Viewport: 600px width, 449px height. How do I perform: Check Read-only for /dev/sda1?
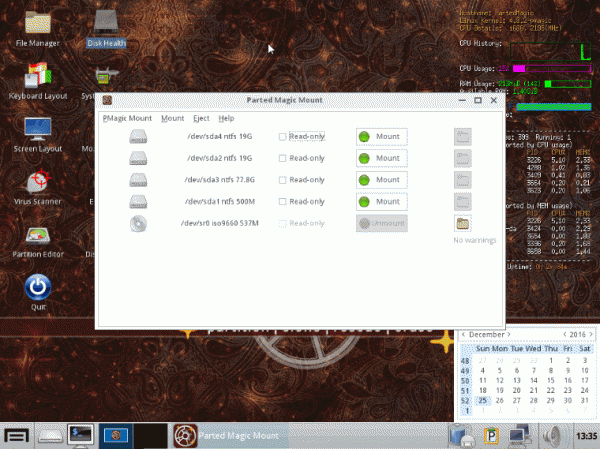click(x=283, y=202)
